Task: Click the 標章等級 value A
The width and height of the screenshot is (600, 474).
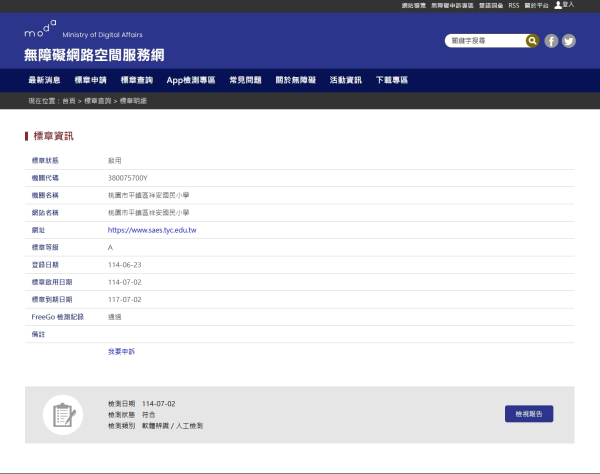Action: [110, 248]
